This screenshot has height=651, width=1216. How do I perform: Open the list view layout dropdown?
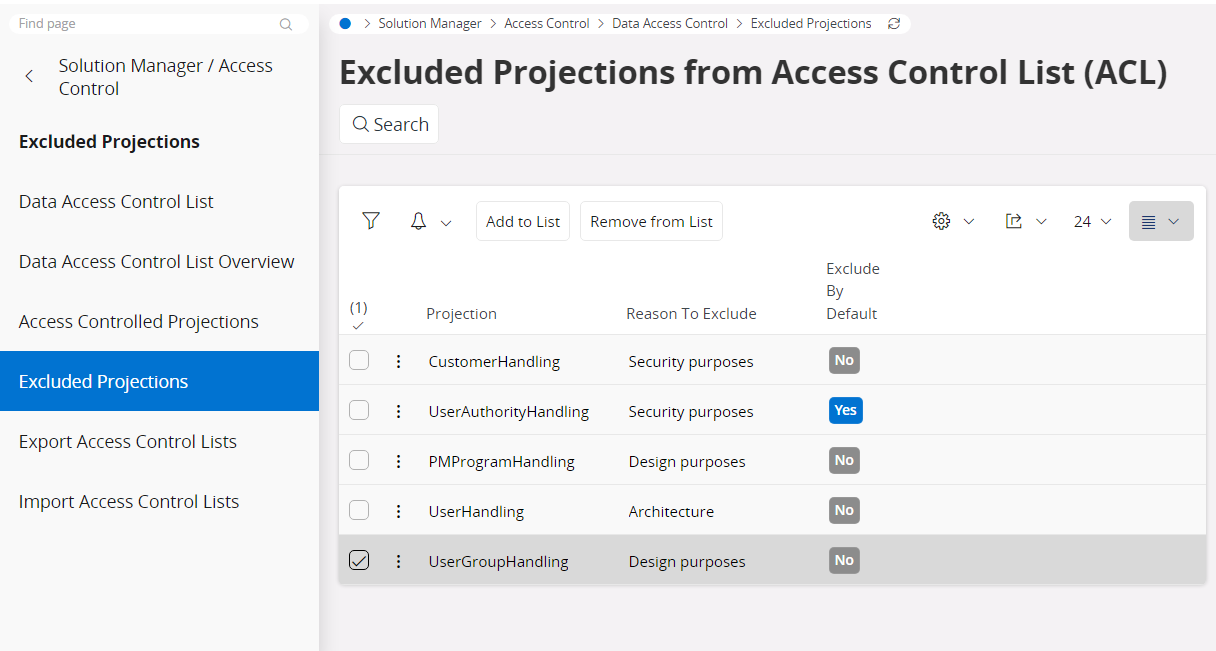(1160, 222)
